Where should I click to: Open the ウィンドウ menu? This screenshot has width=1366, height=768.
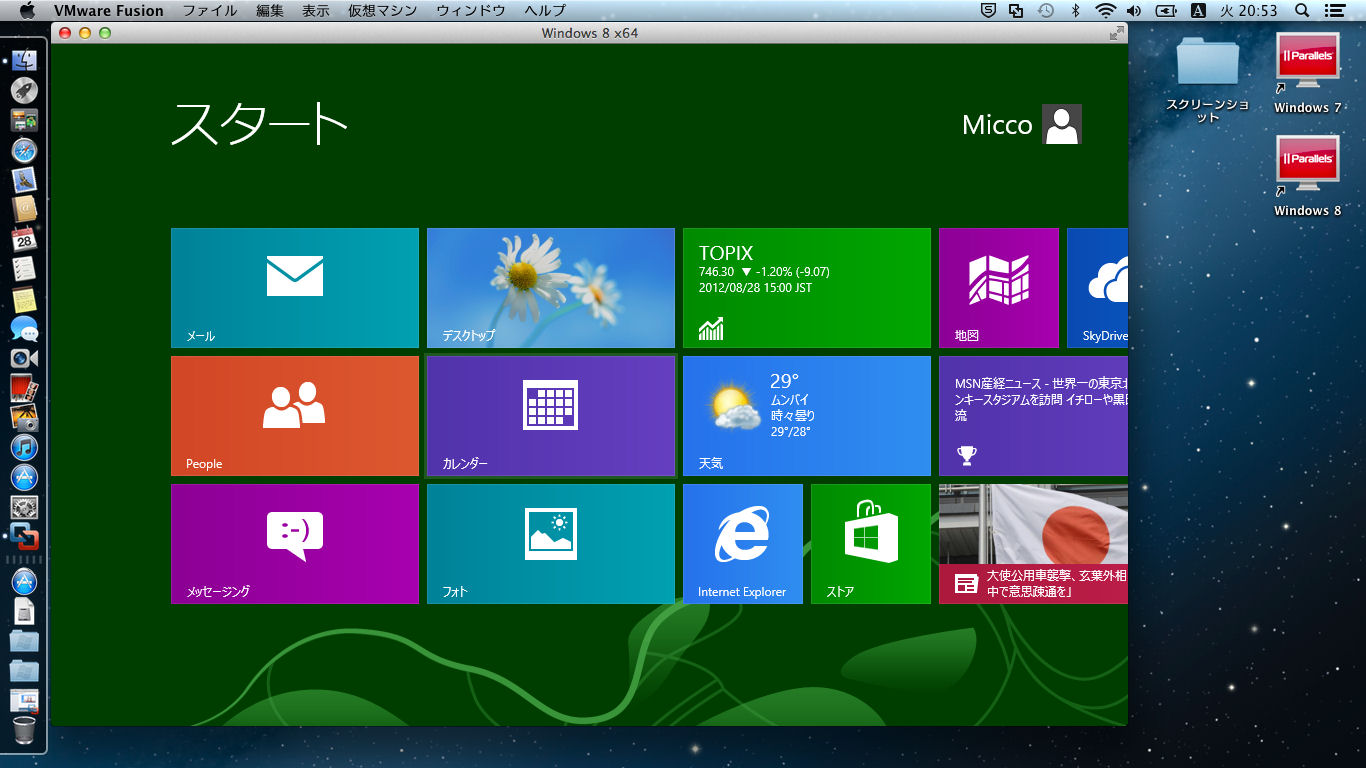point(471,11)
